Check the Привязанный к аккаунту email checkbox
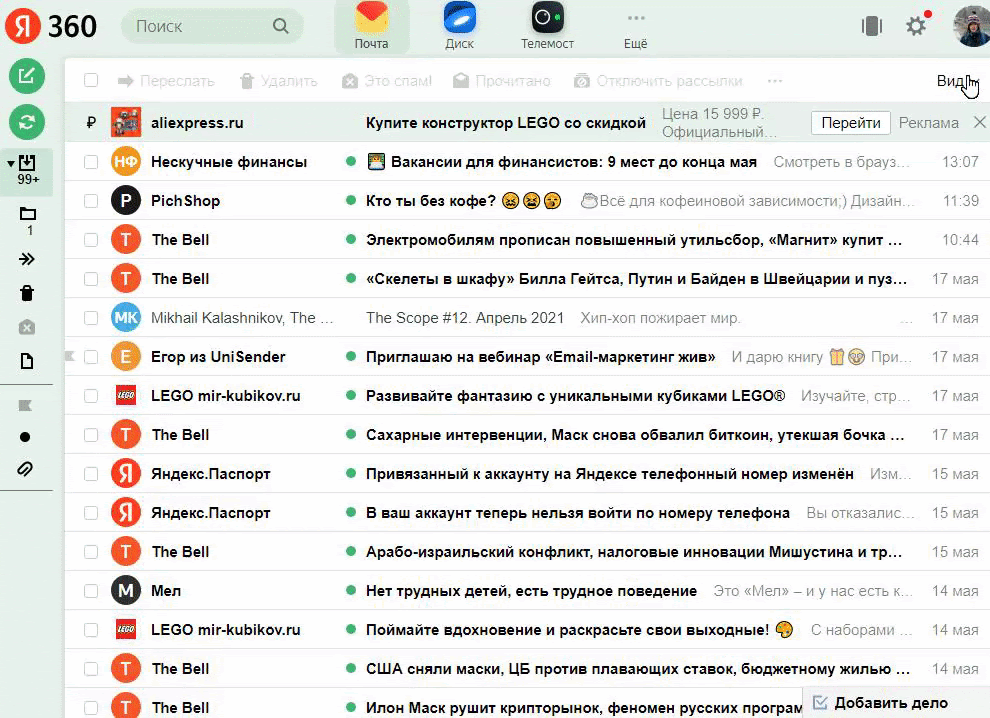 [x=91, y=474]
